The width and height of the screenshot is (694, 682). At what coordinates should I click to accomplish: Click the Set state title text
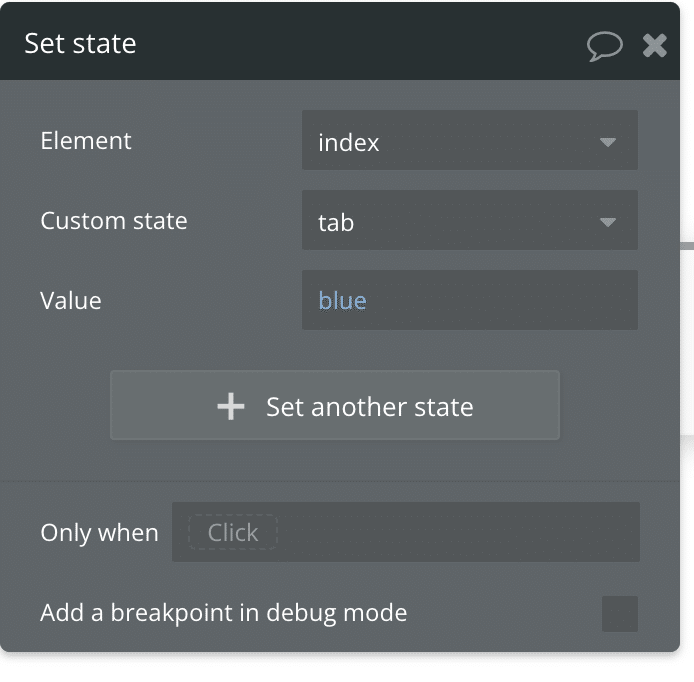80,43
